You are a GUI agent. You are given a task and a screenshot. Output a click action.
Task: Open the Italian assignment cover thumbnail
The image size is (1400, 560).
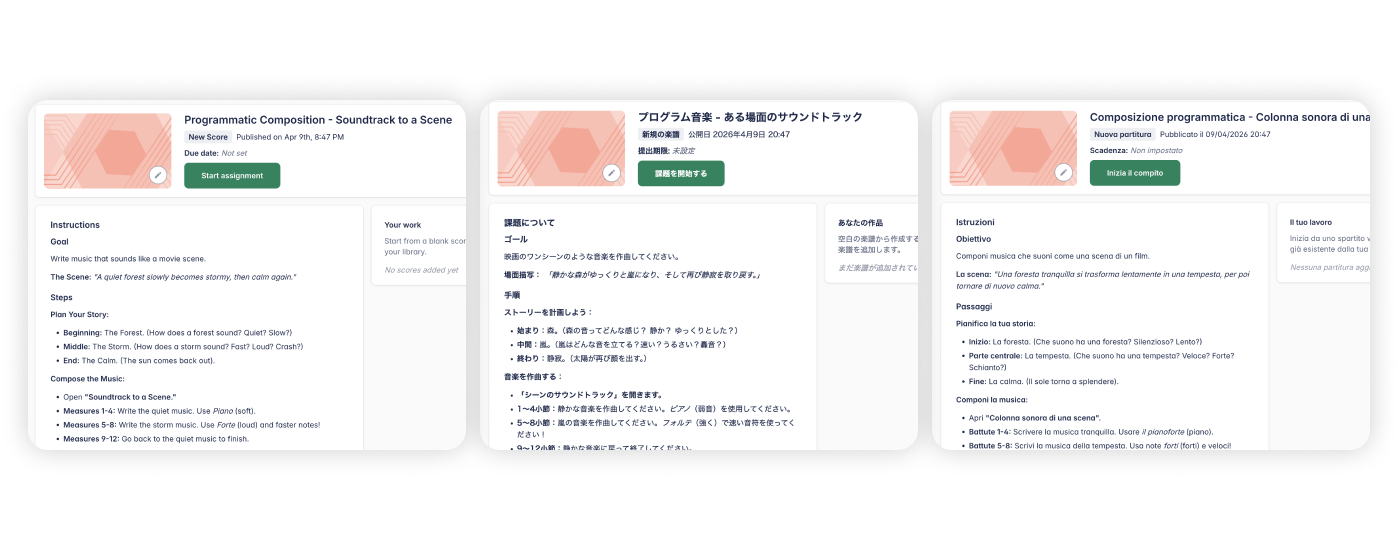click(1013, 148)
